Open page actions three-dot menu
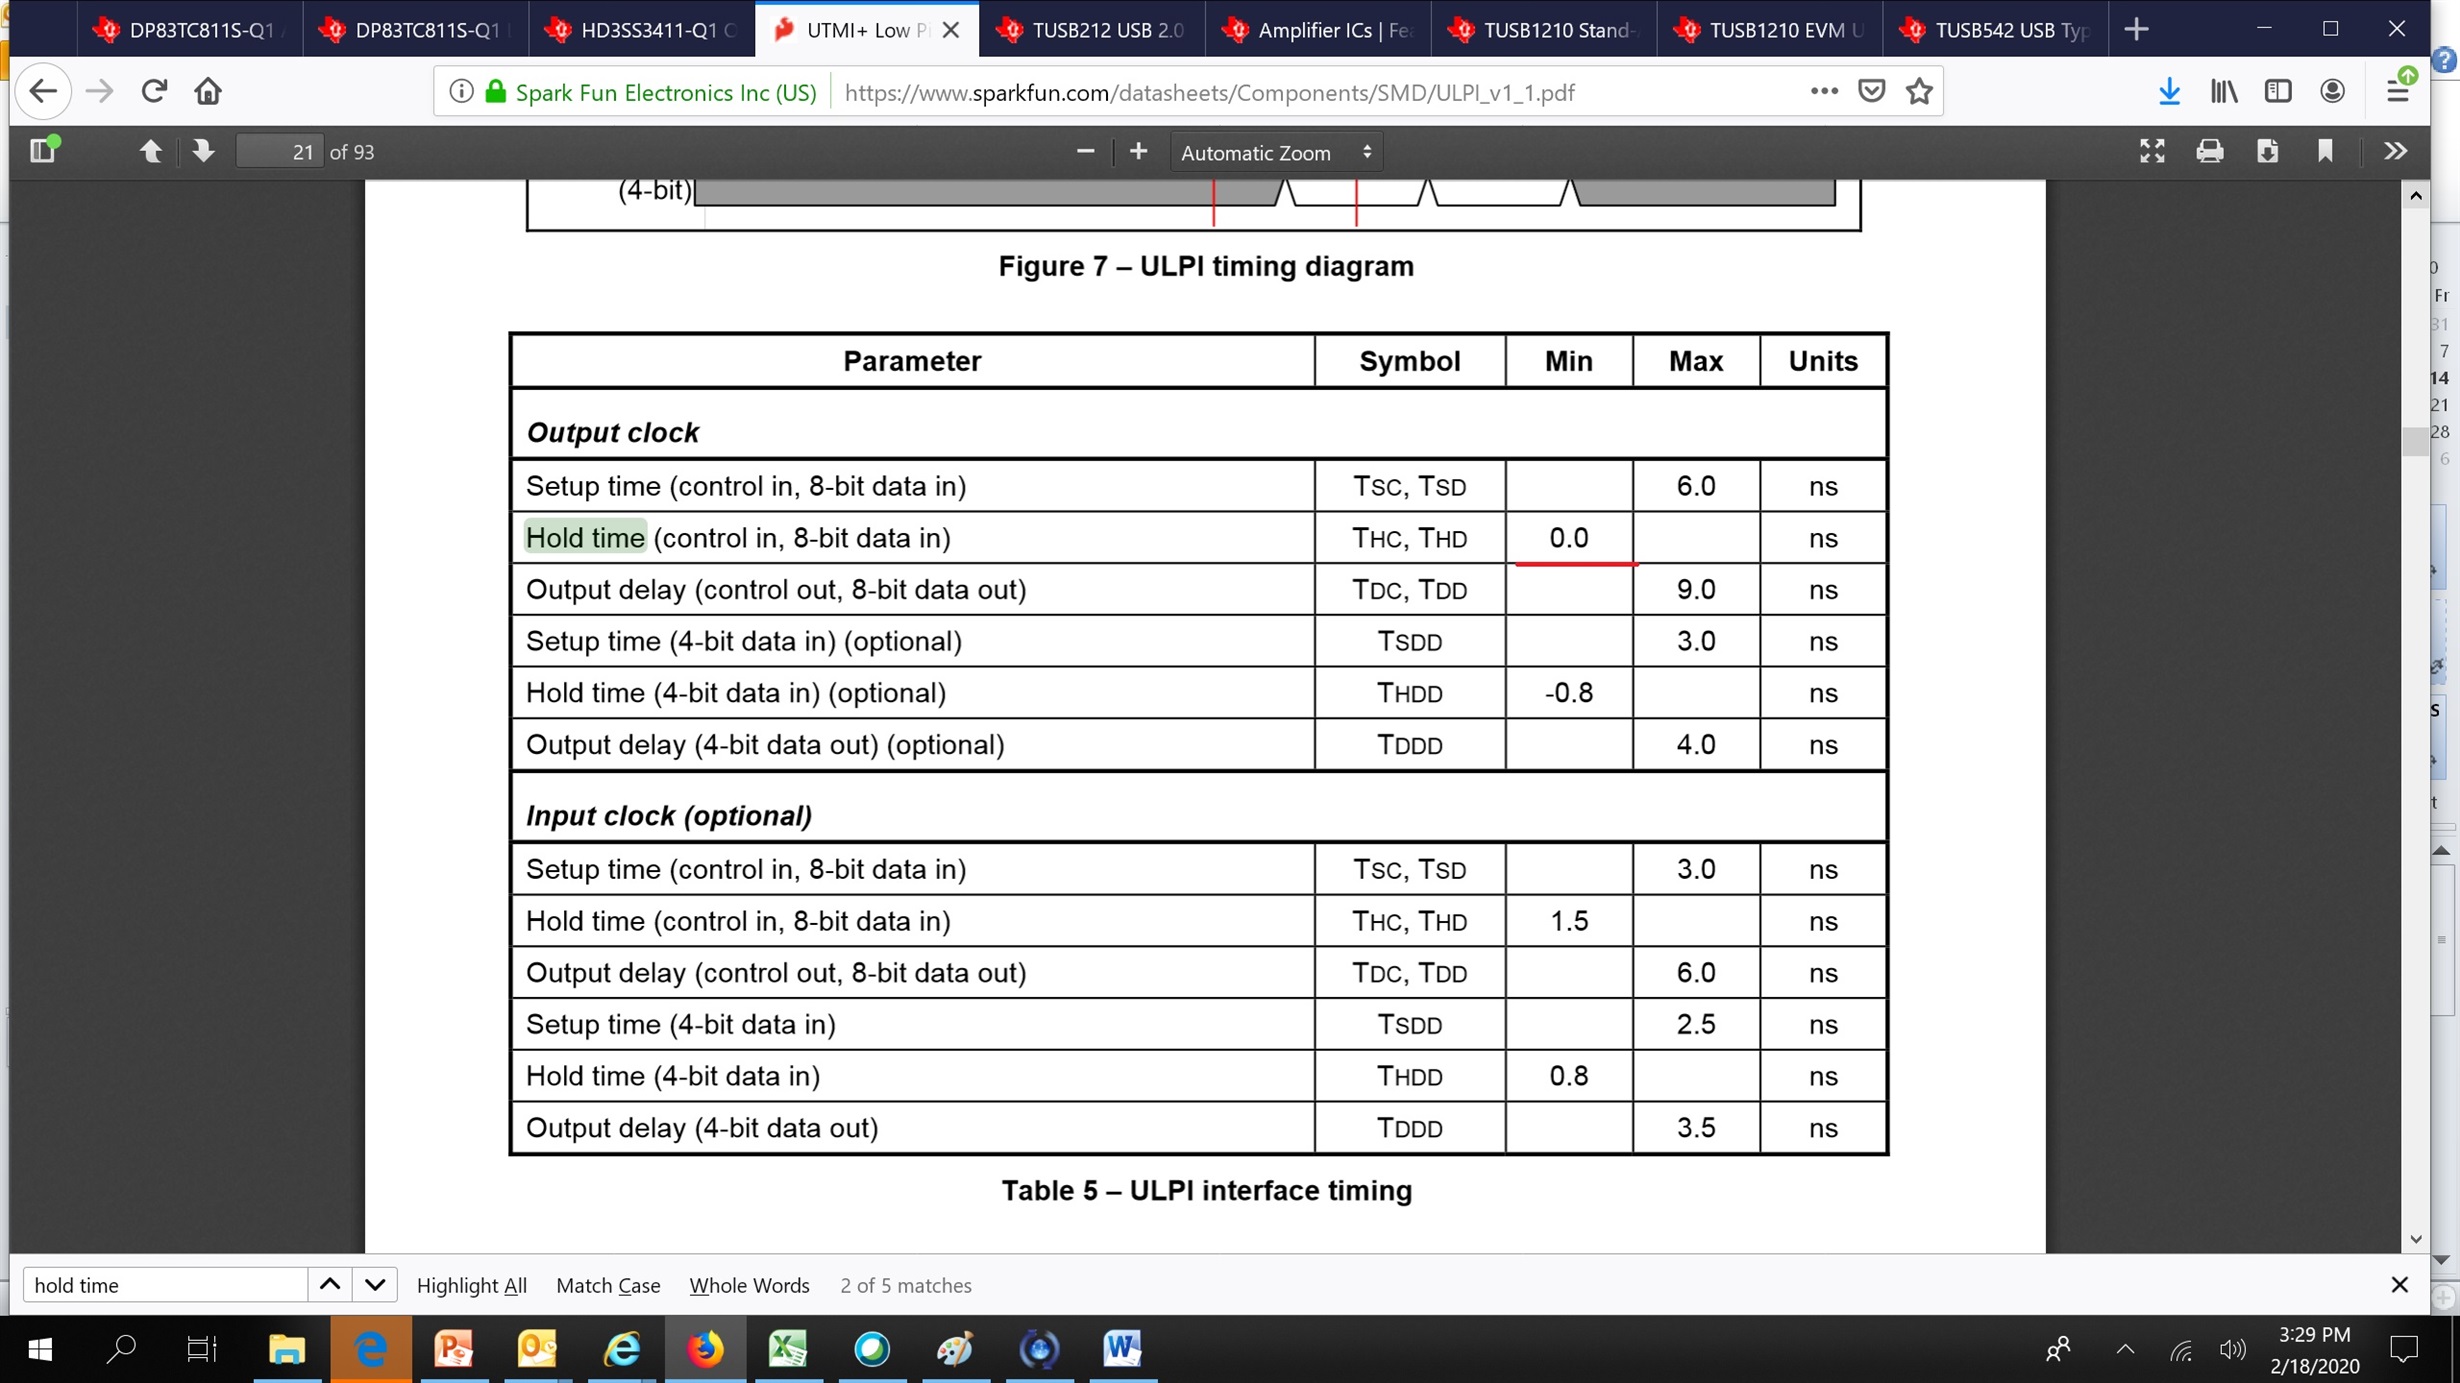Image resolution: width=2460 pixels, height=1383 pixels. [1823, 91]
